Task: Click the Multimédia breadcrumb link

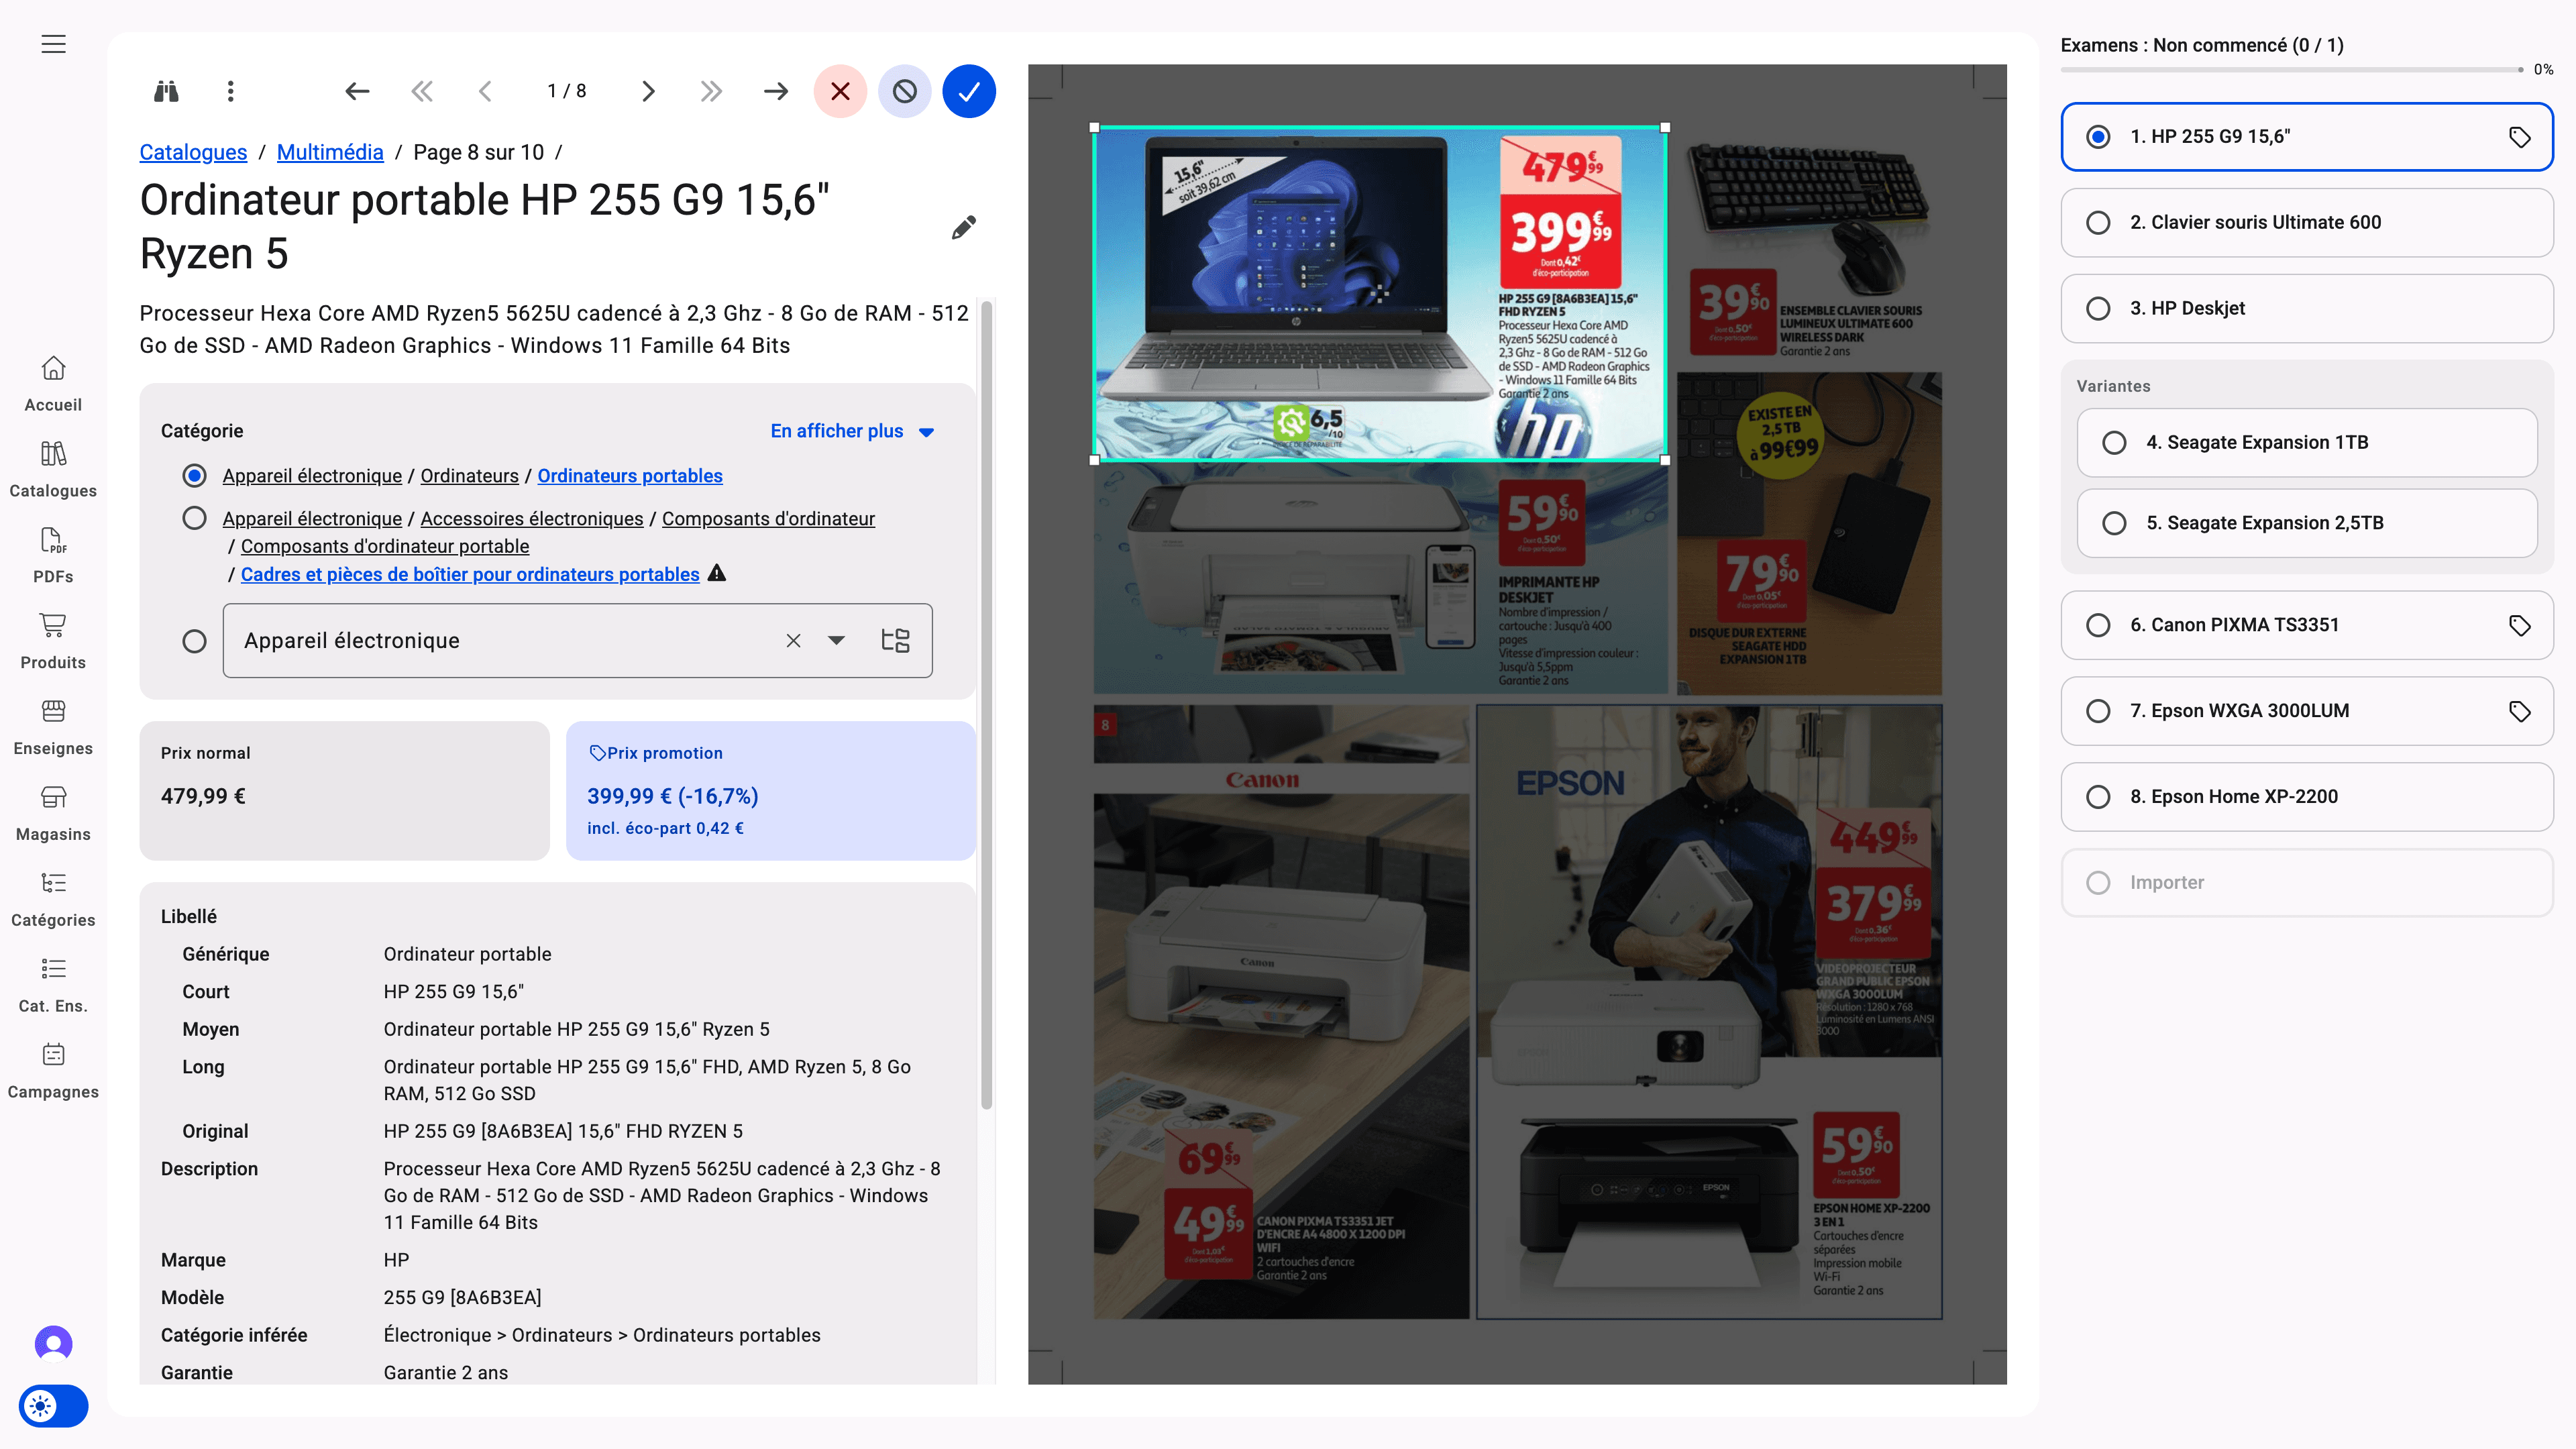Action: point(330,152)
